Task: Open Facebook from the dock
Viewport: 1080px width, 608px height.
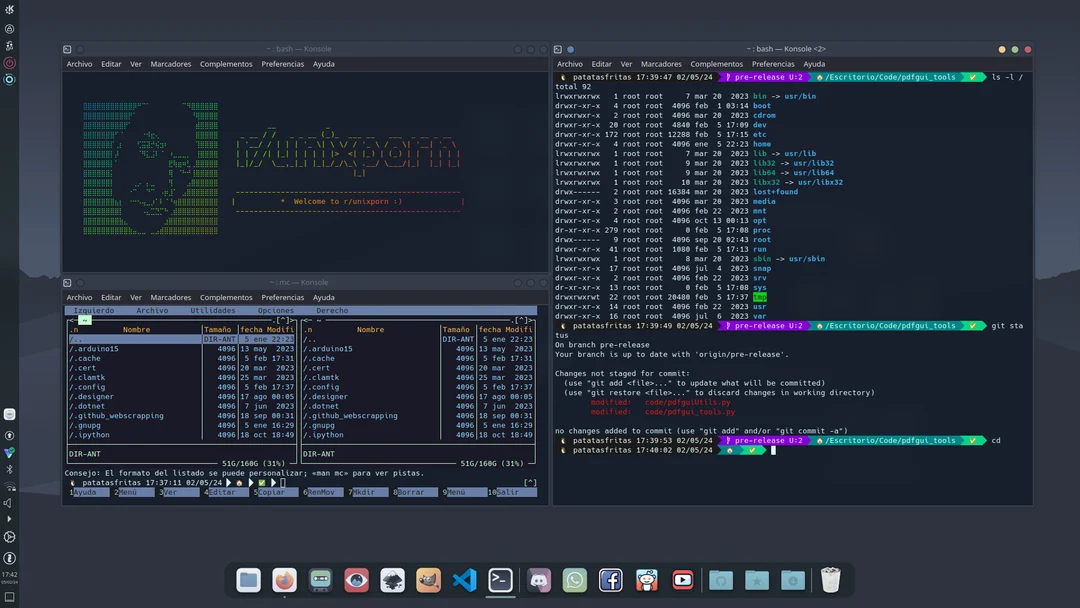Action: 611,580
